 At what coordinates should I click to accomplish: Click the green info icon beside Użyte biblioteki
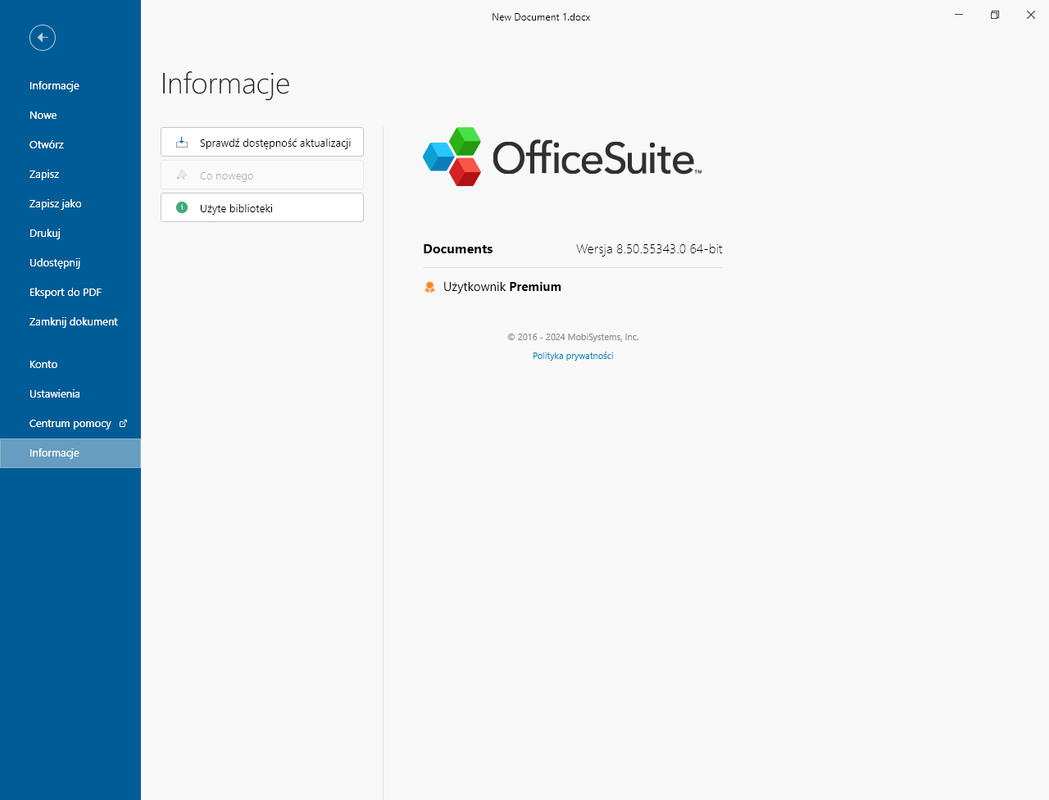[x=181, y=207]
